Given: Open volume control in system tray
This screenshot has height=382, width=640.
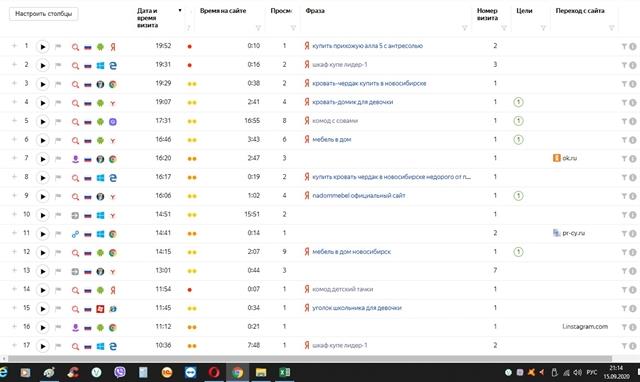Looking at the screenshot, I should pos(577,372).
